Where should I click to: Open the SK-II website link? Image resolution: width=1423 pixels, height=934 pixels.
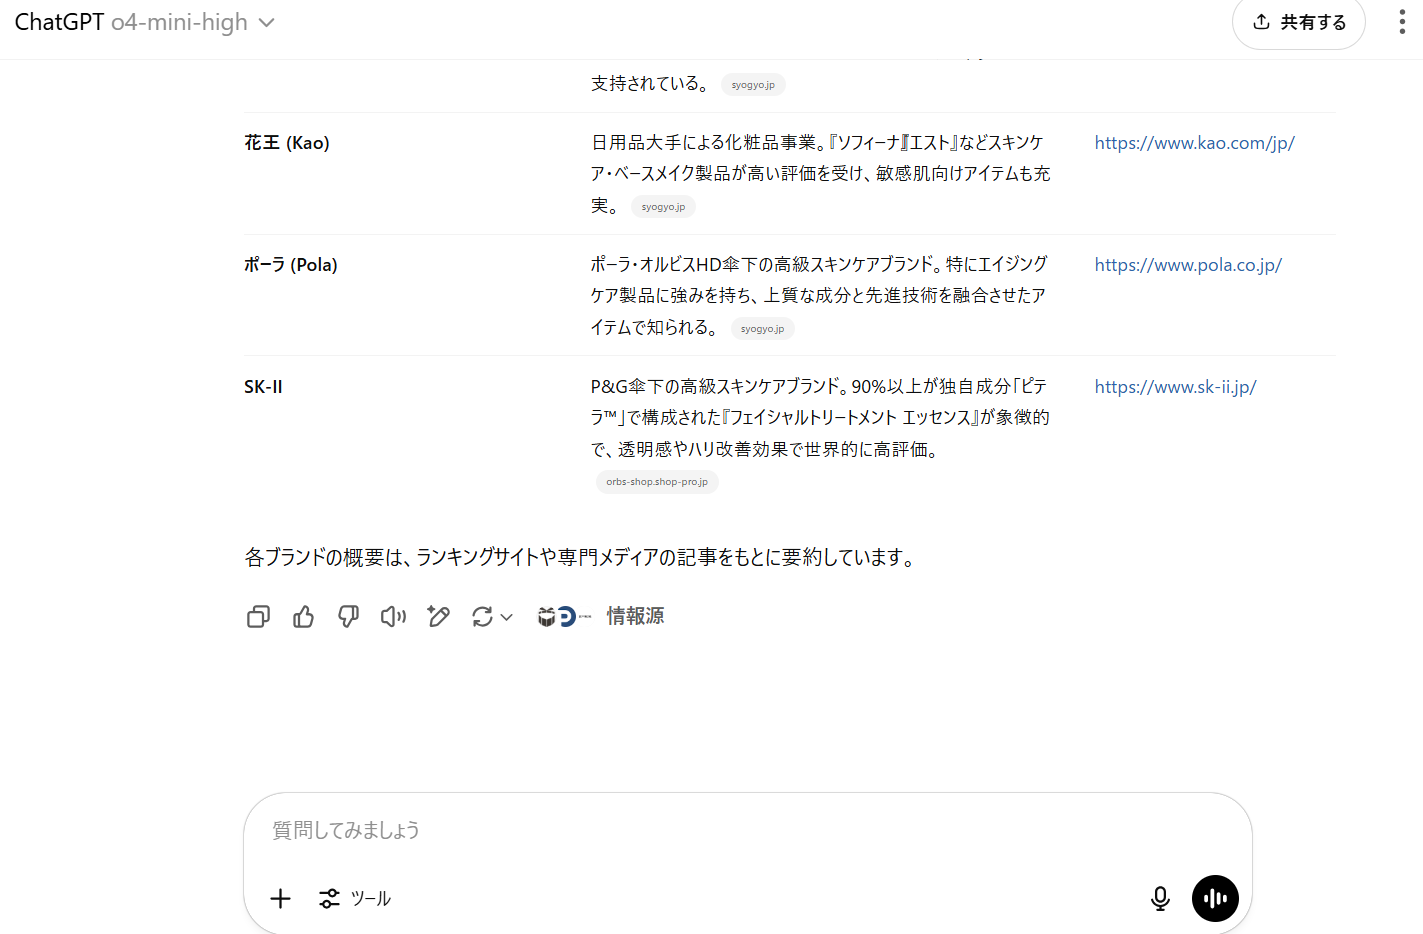point(1176,386)
